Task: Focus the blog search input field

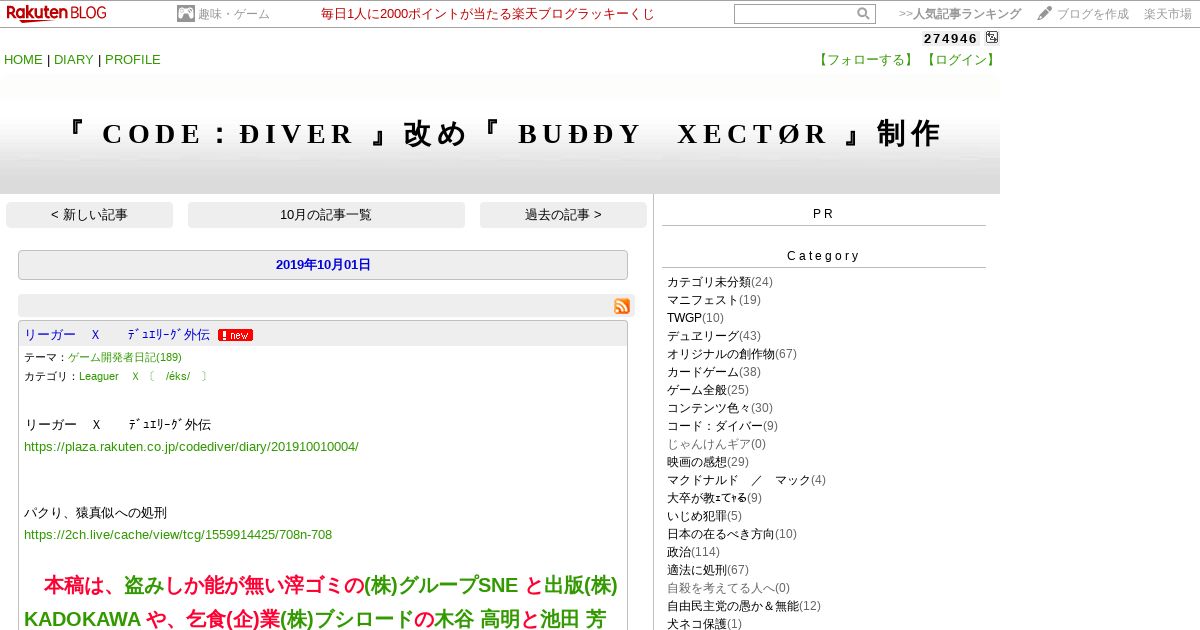Action: click(x=795, y=14)
